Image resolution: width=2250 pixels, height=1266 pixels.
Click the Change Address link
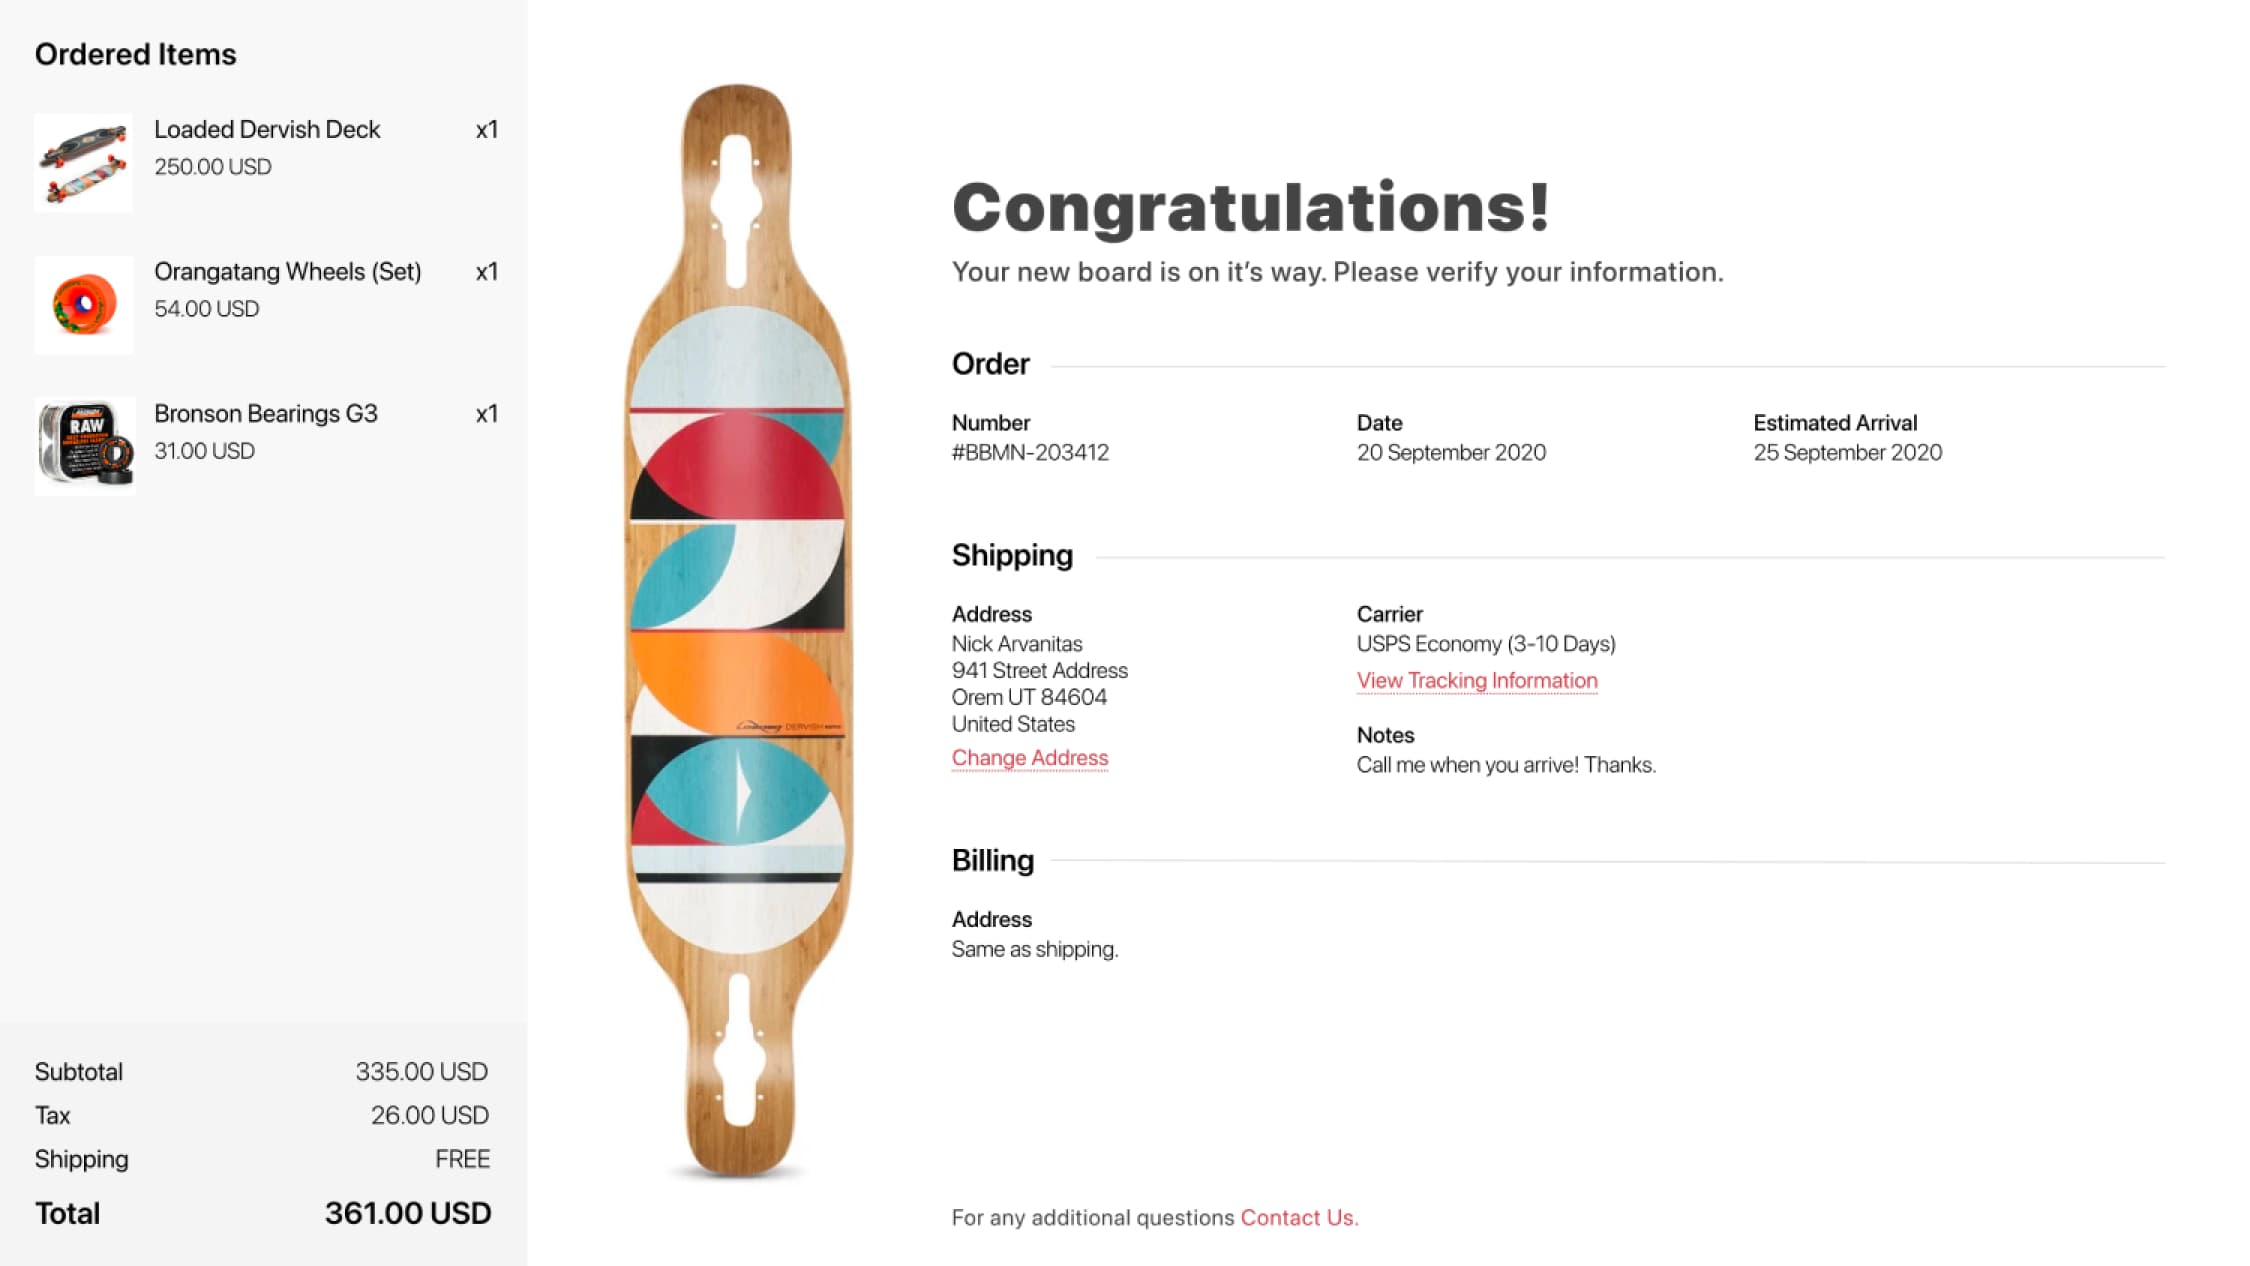[1030, 758]
